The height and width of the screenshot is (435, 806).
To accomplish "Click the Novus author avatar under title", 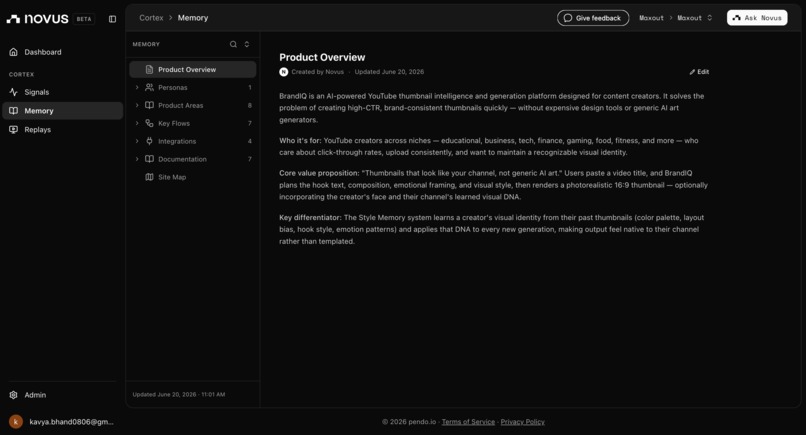I will 284,72.
